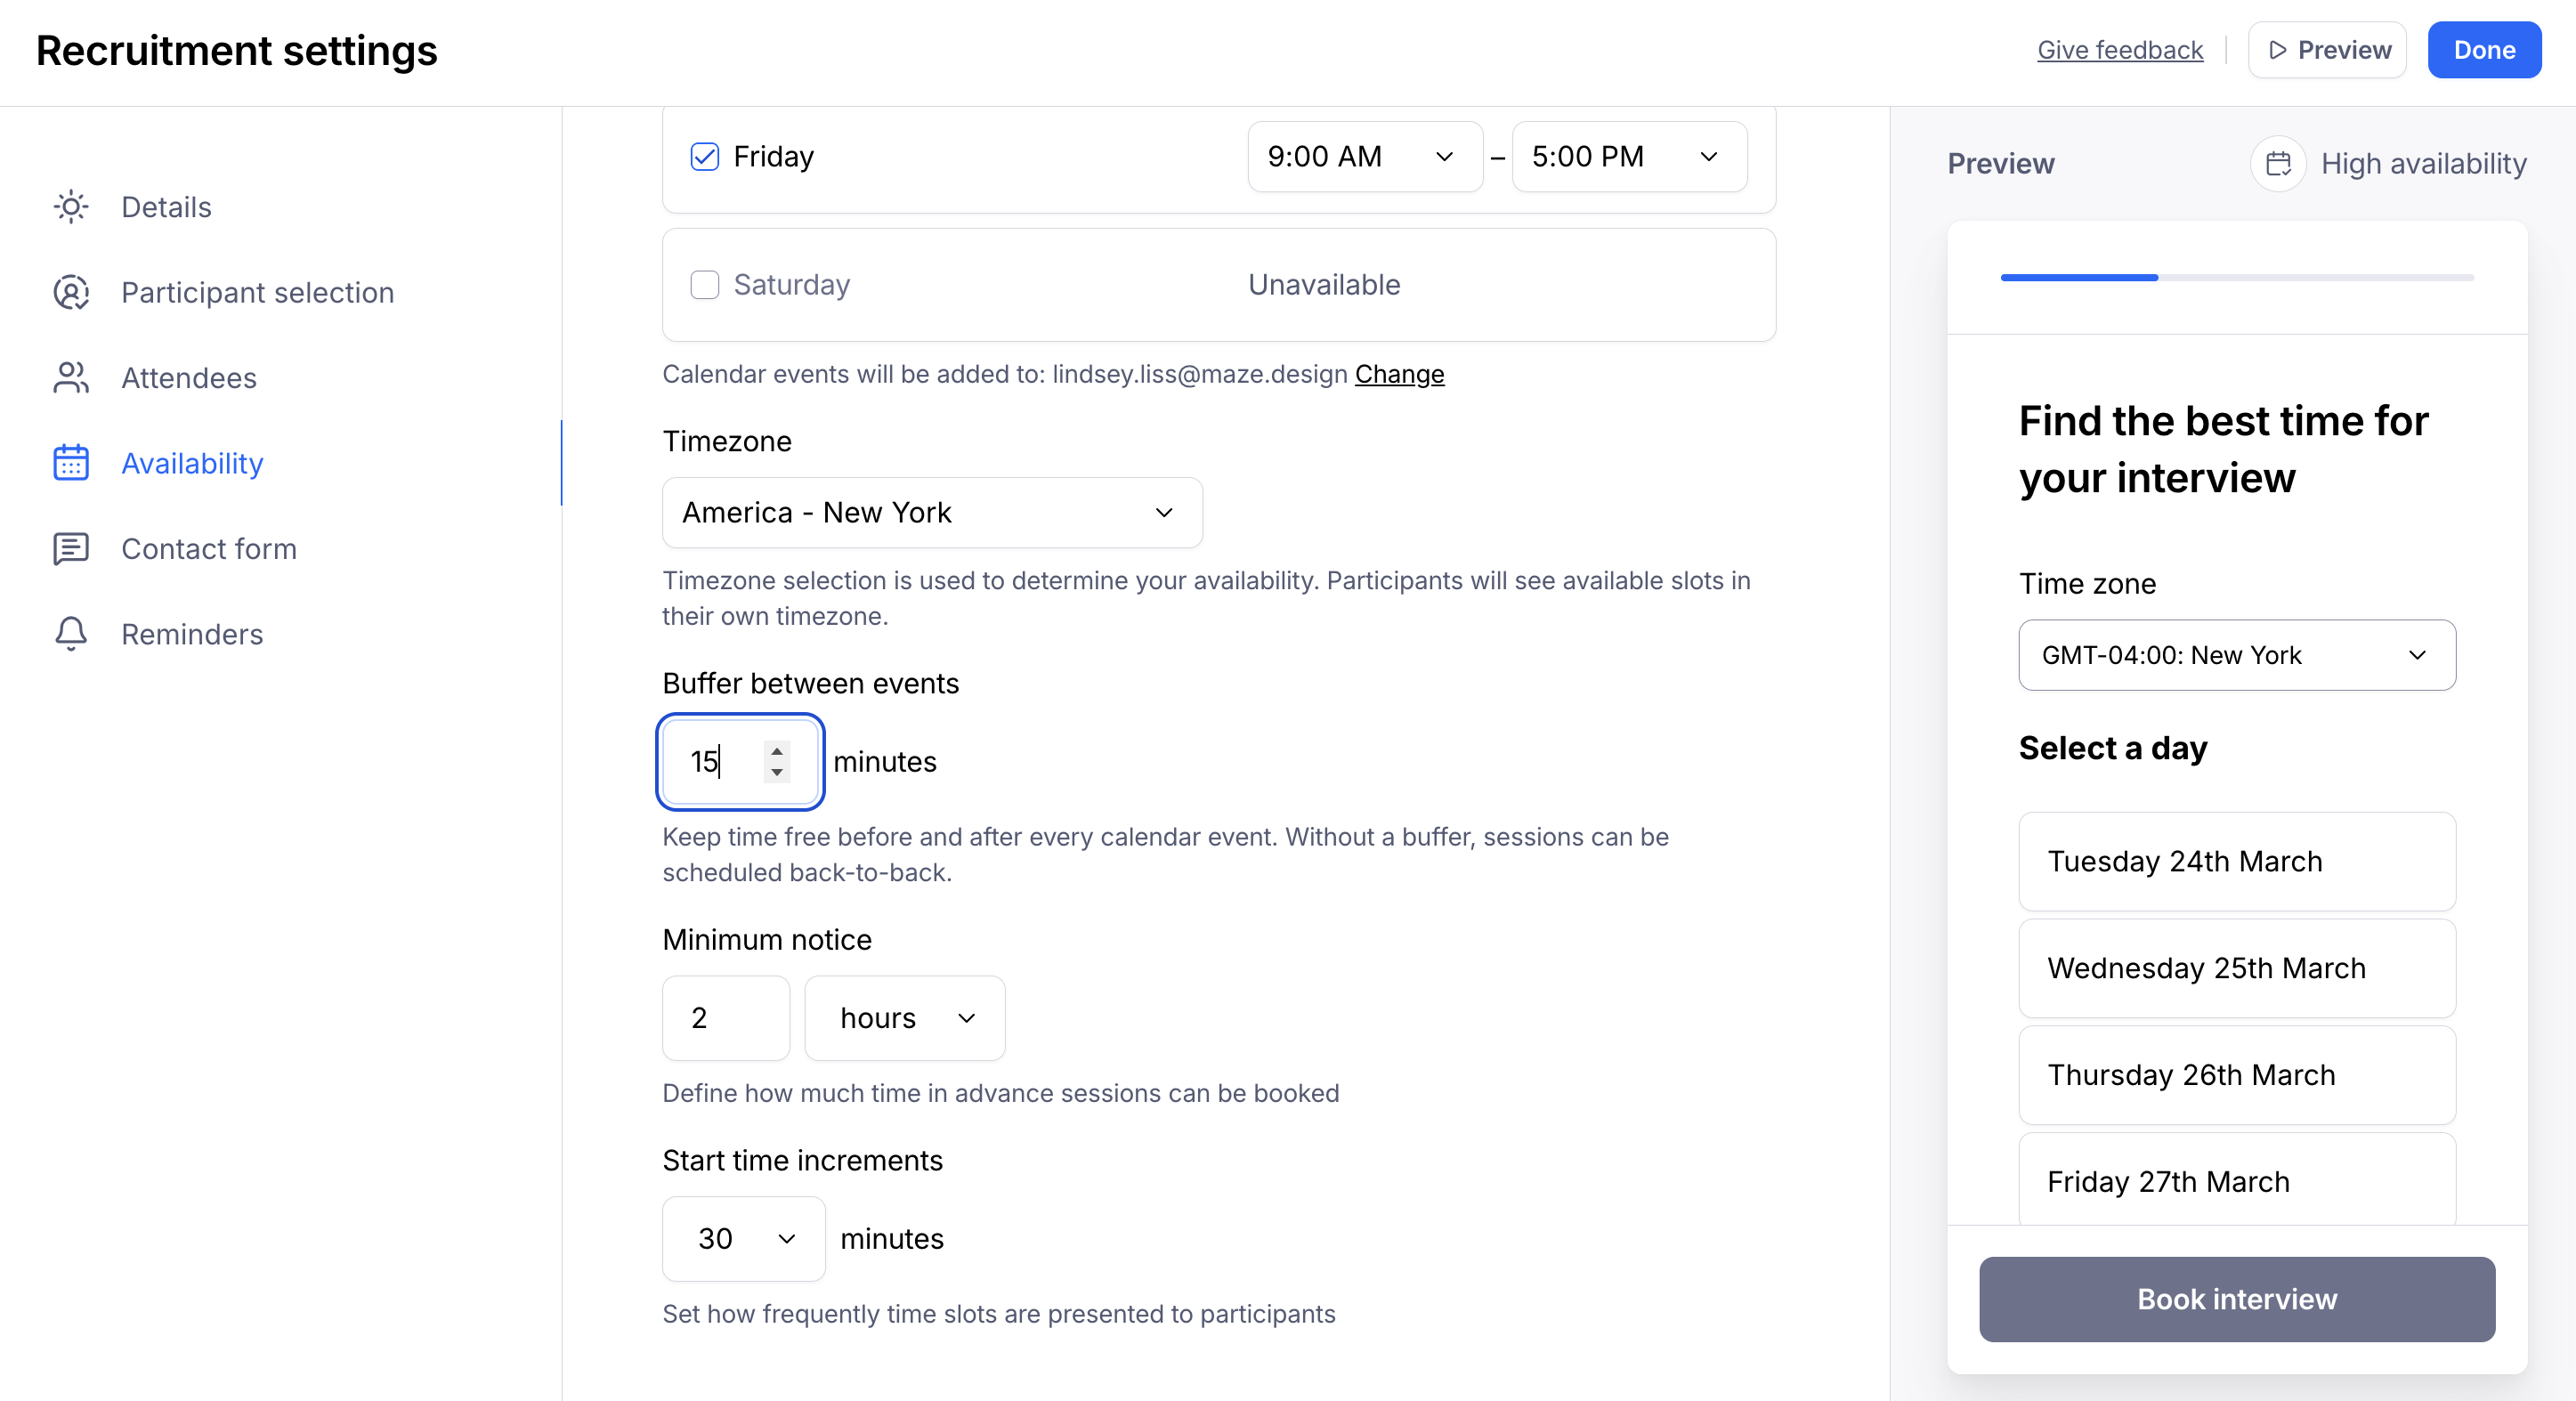Expand the Minimum notice hours dropdown

(x=904, y=1018)
